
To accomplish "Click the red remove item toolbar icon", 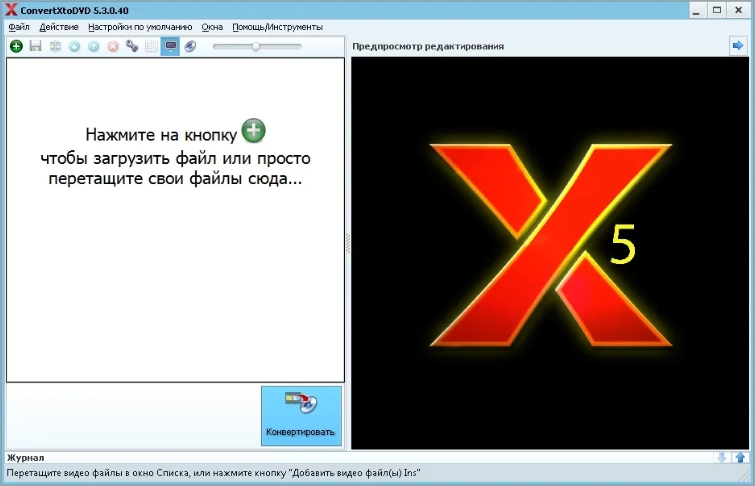I will click(x=113, y=46).
